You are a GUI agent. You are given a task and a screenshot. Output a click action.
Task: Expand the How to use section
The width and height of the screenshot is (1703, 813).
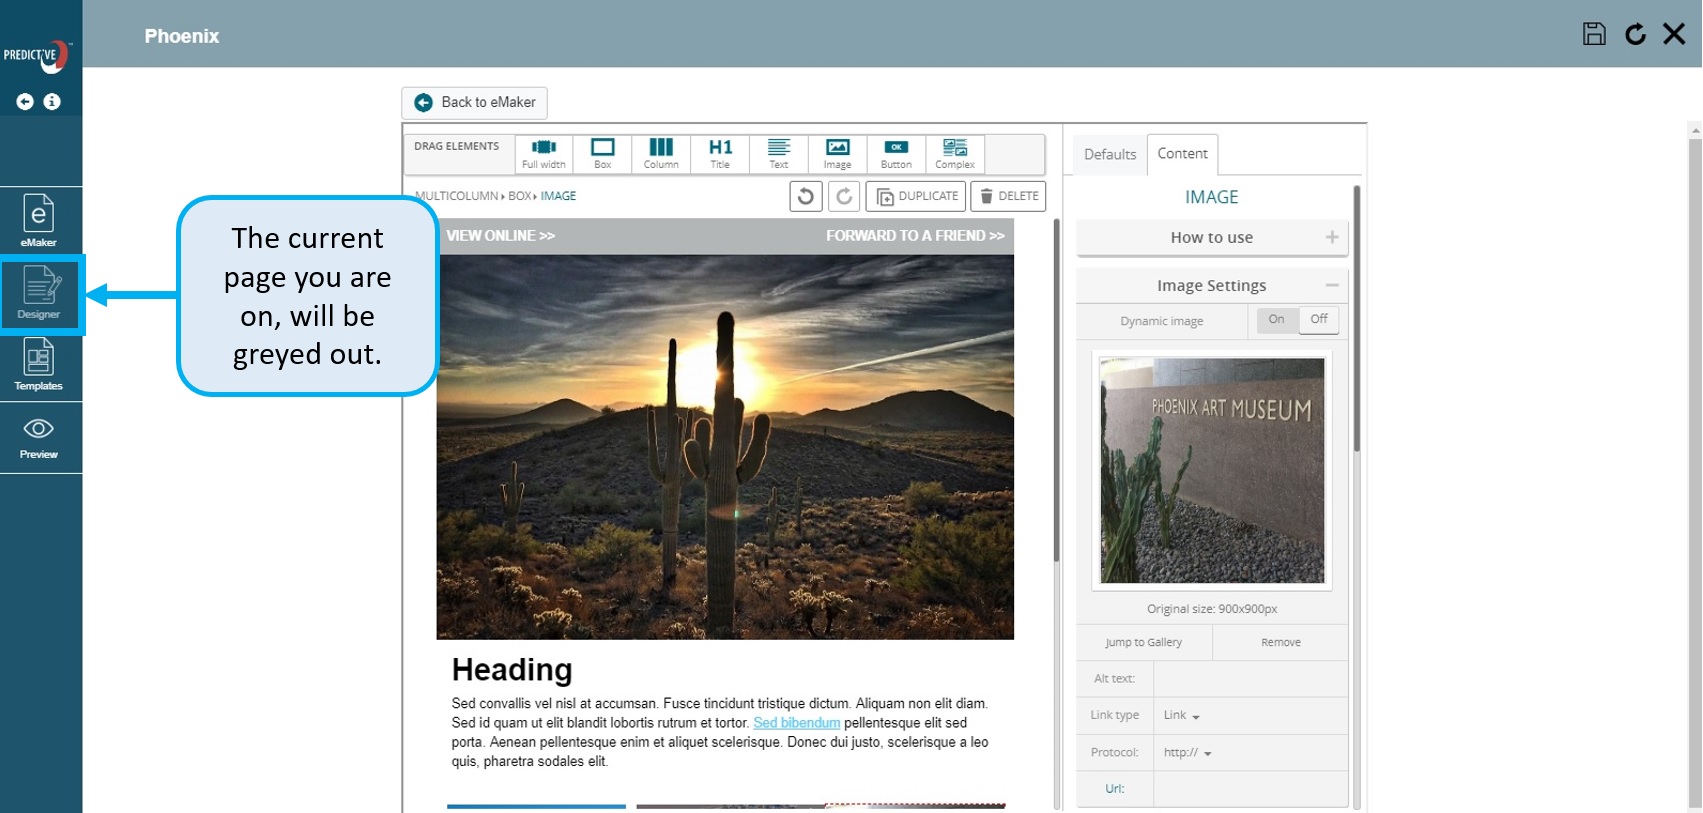pos(1211,238)
